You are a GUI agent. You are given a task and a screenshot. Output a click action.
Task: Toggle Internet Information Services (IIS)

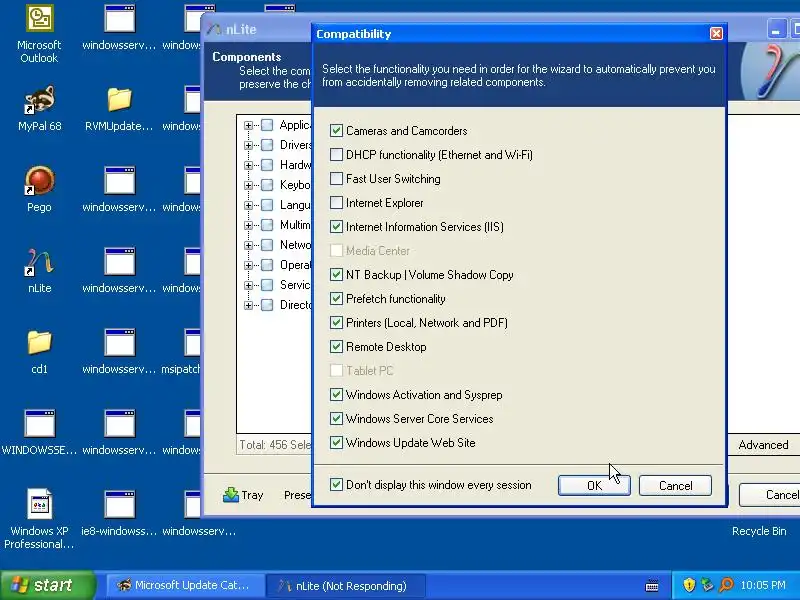click(x=336, y=227)
